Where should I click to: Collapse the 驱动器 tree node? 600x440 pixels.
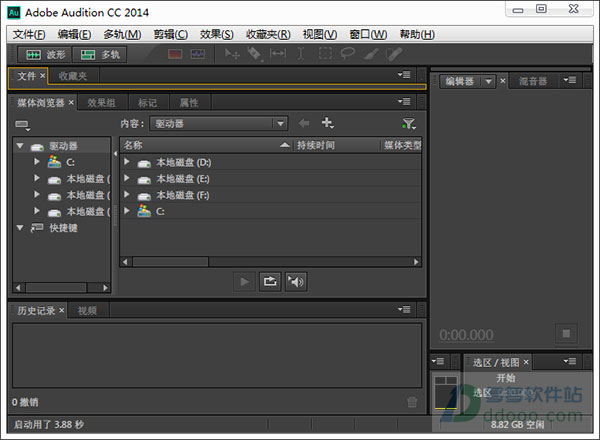[20, 146]
